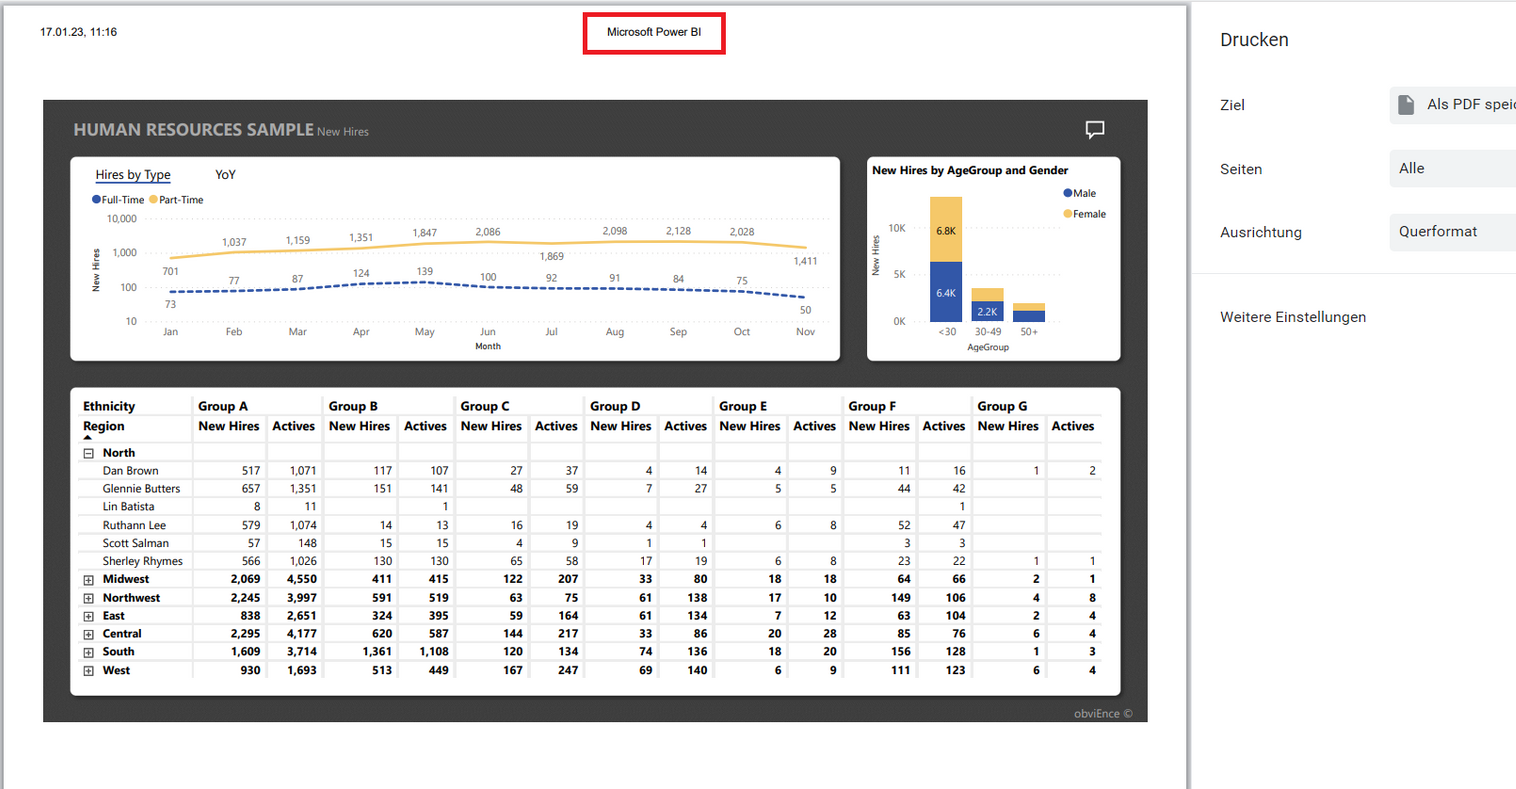Viewport: 1516px width, 789px height.
Task: Select the Glennie Butters row label
Action: (x=141, y=489)
